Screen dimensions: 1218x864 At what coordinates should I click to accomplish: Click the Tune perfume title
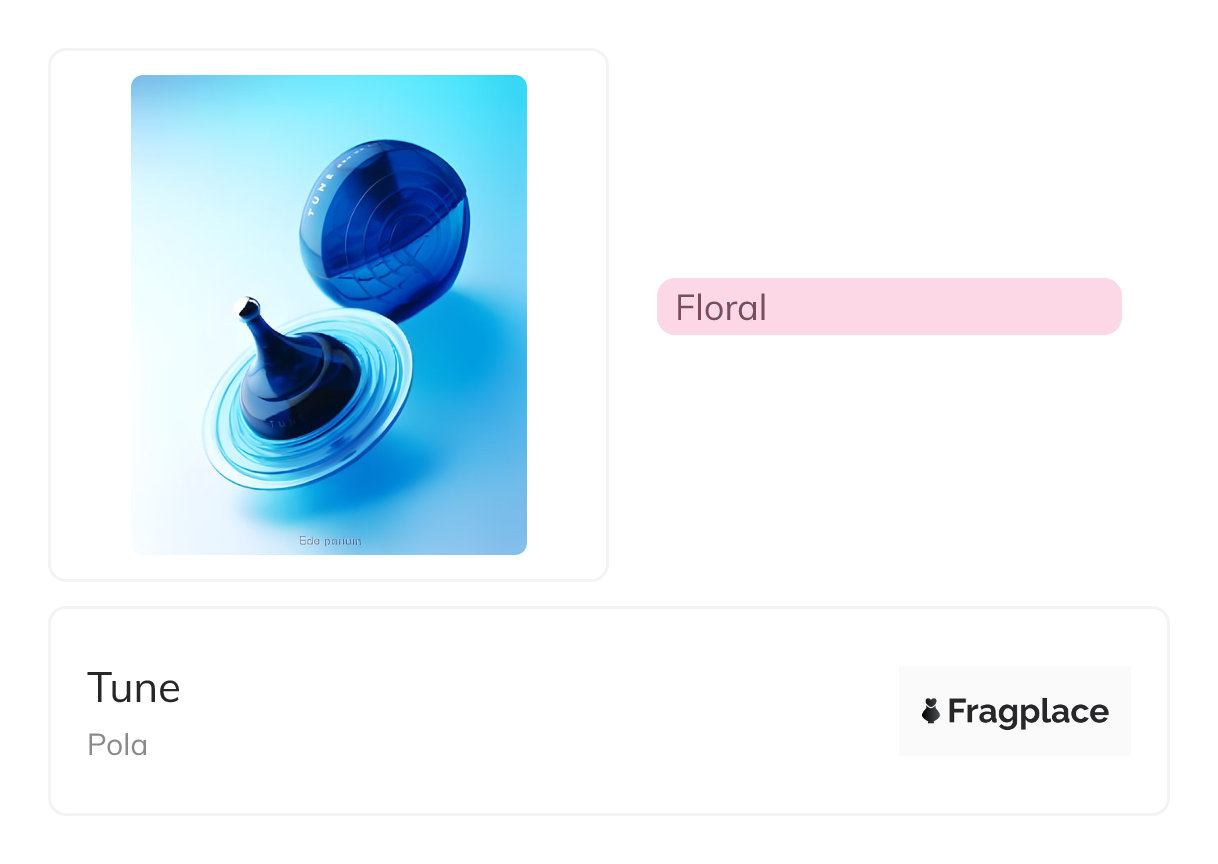[134, 688]
